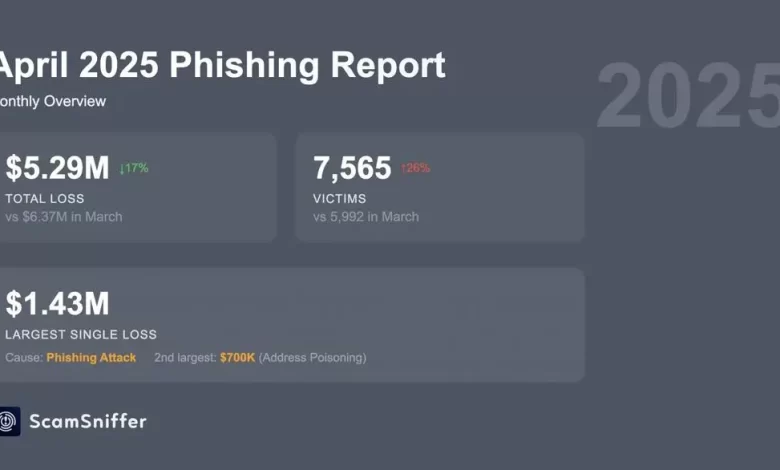
Task: Click the red up-arrow 26% indicator
Action: [415, 168]
